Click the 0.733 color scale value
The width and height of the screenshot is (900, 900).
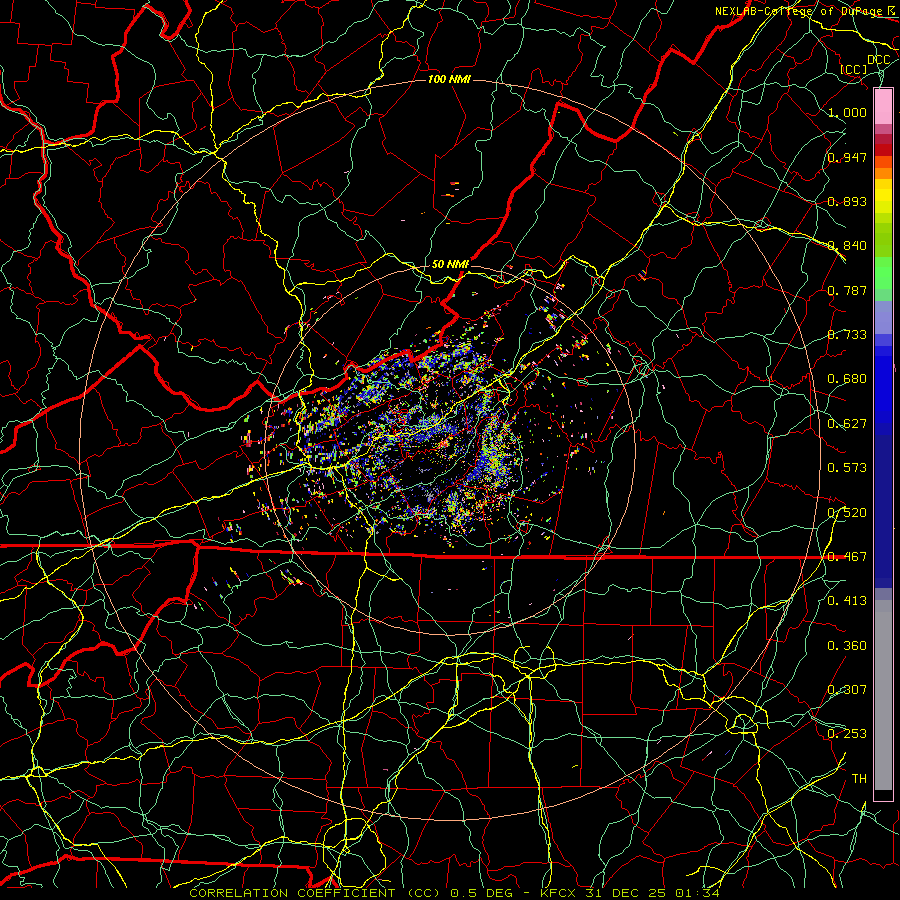[847, 335]
